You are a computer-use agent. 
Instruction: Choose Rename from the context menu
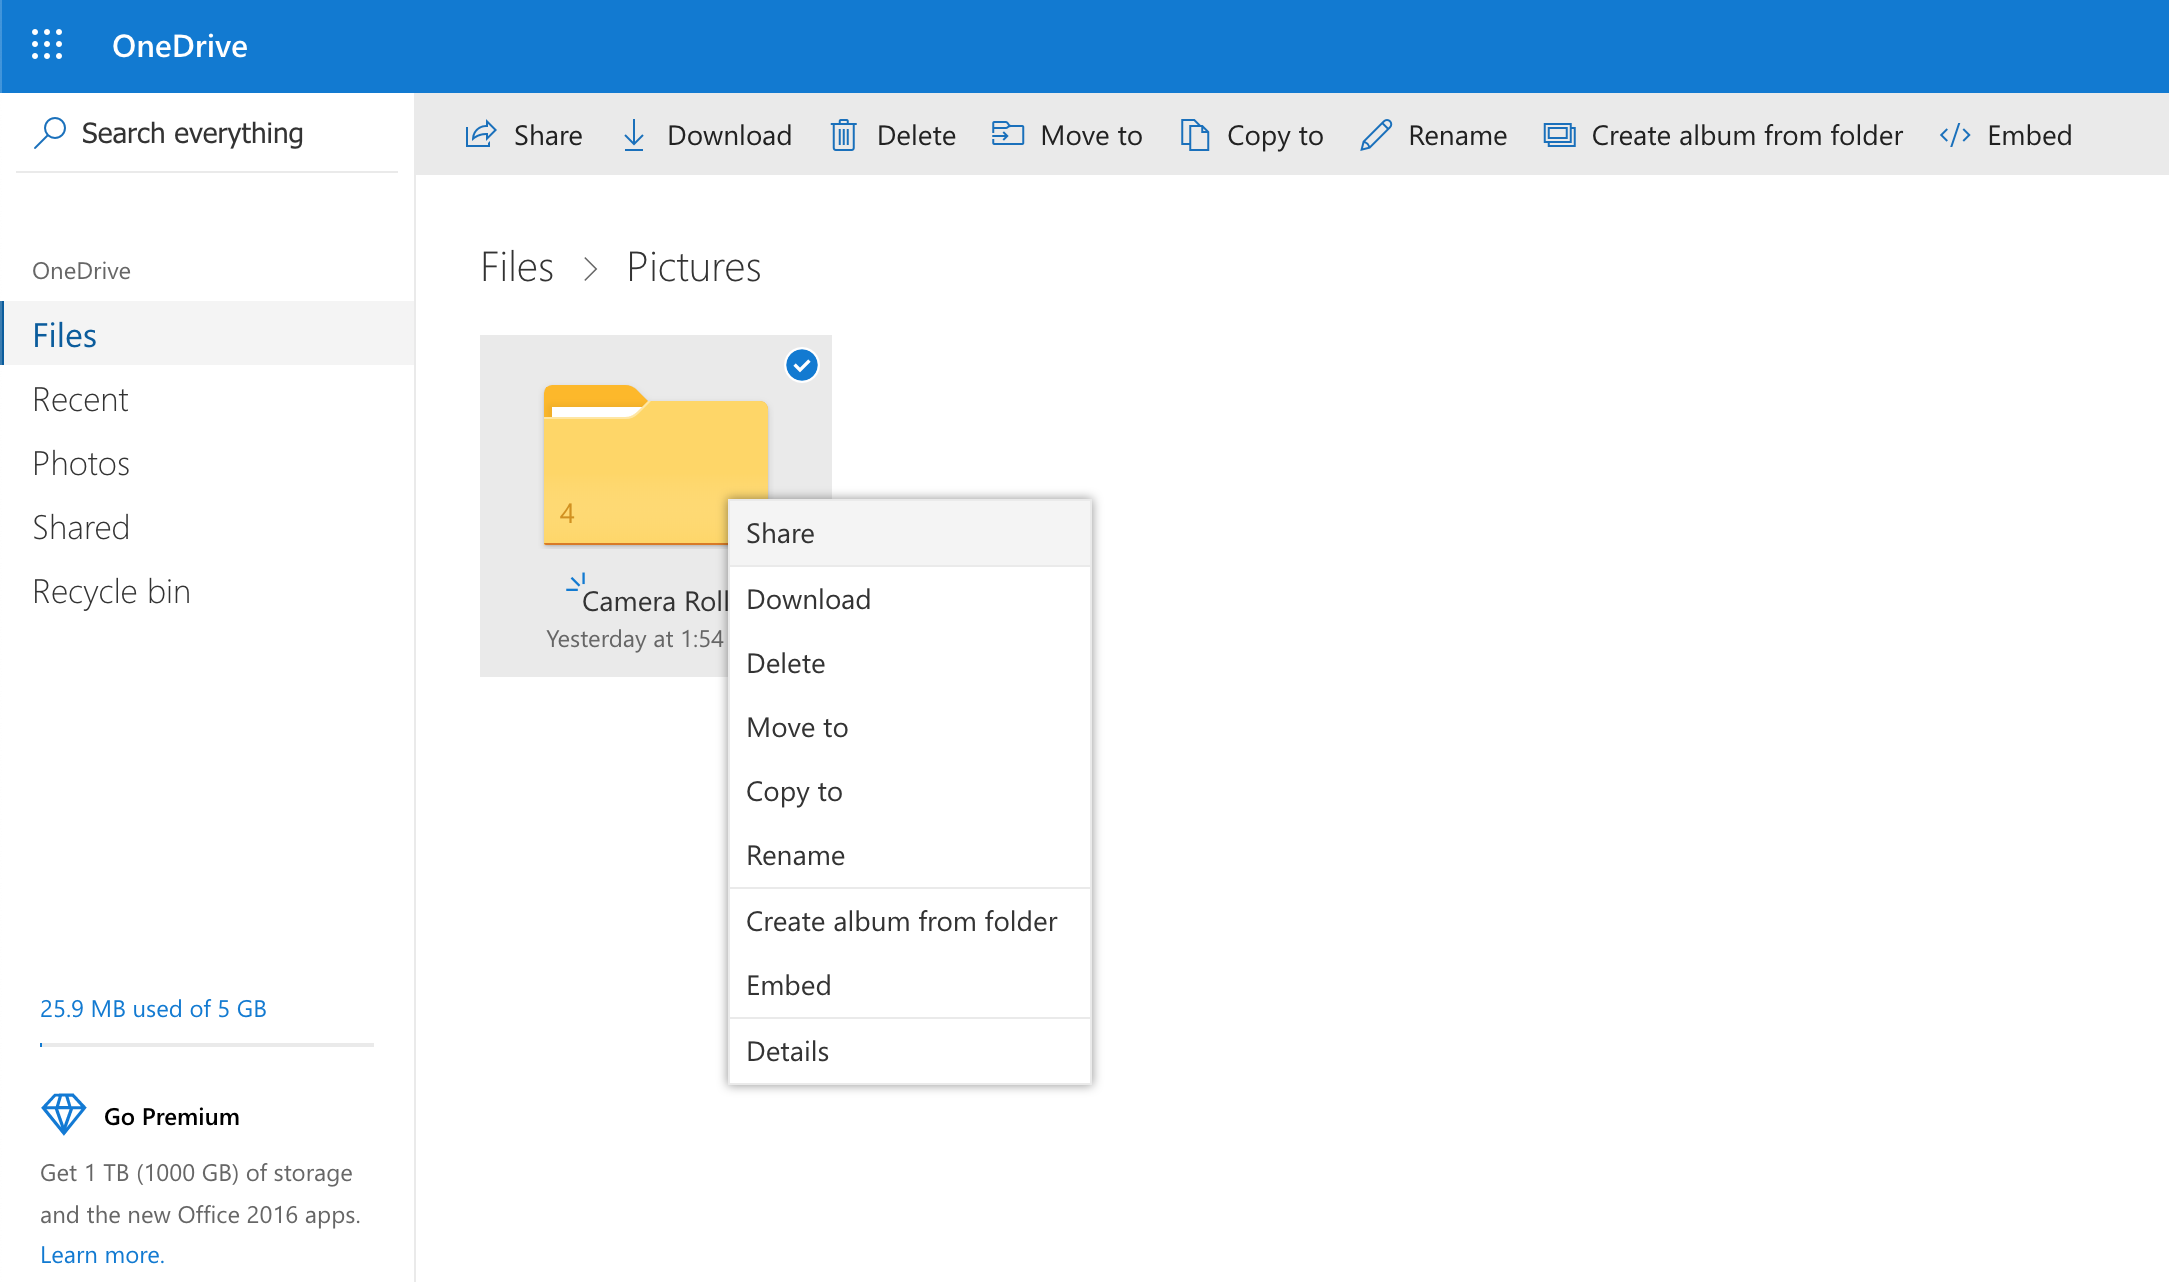tap(910, 855)
